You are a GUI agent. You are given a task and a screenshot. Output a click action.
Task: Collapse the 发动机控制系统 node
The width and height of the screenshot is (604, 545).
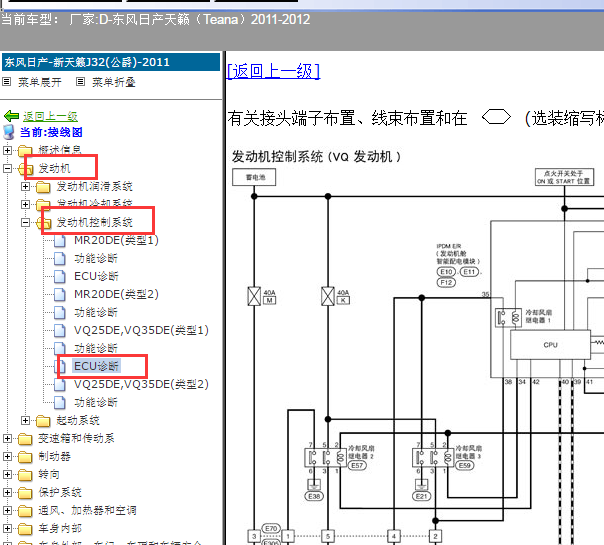tap(25, 222)
